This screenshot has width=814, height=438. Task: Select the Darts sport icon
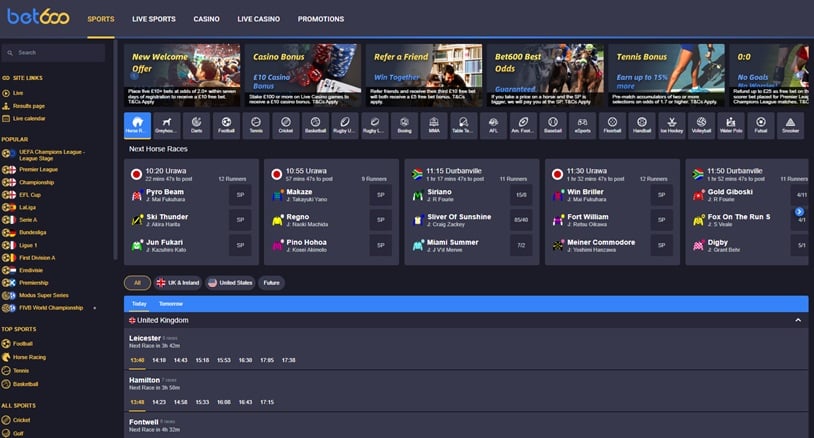(196, 125)
